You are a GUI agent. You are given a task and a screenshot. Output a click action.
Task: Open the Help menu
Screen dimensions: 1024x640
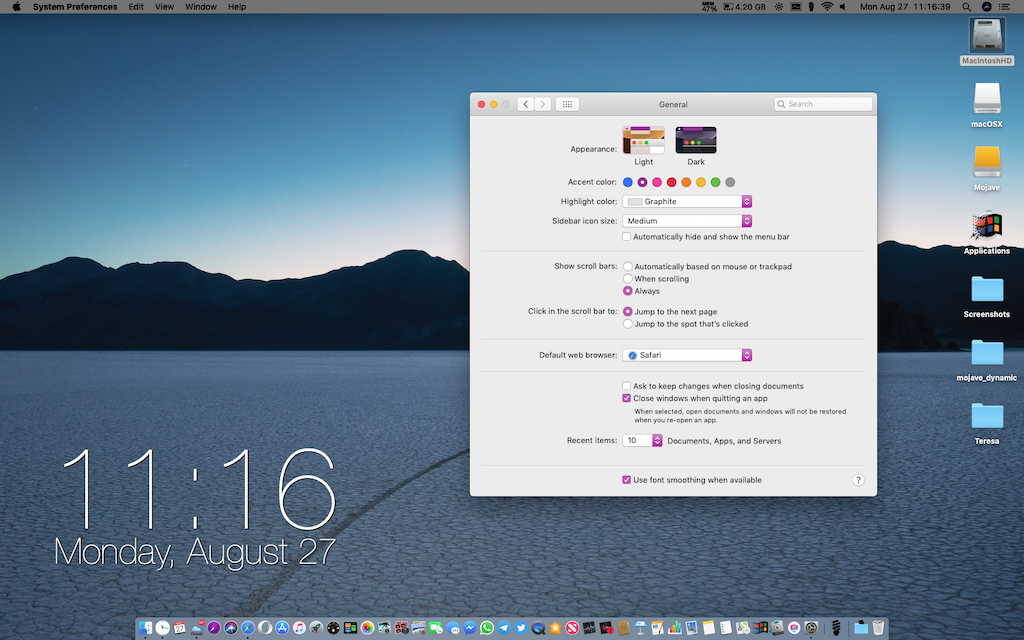[x=237, y=7]
